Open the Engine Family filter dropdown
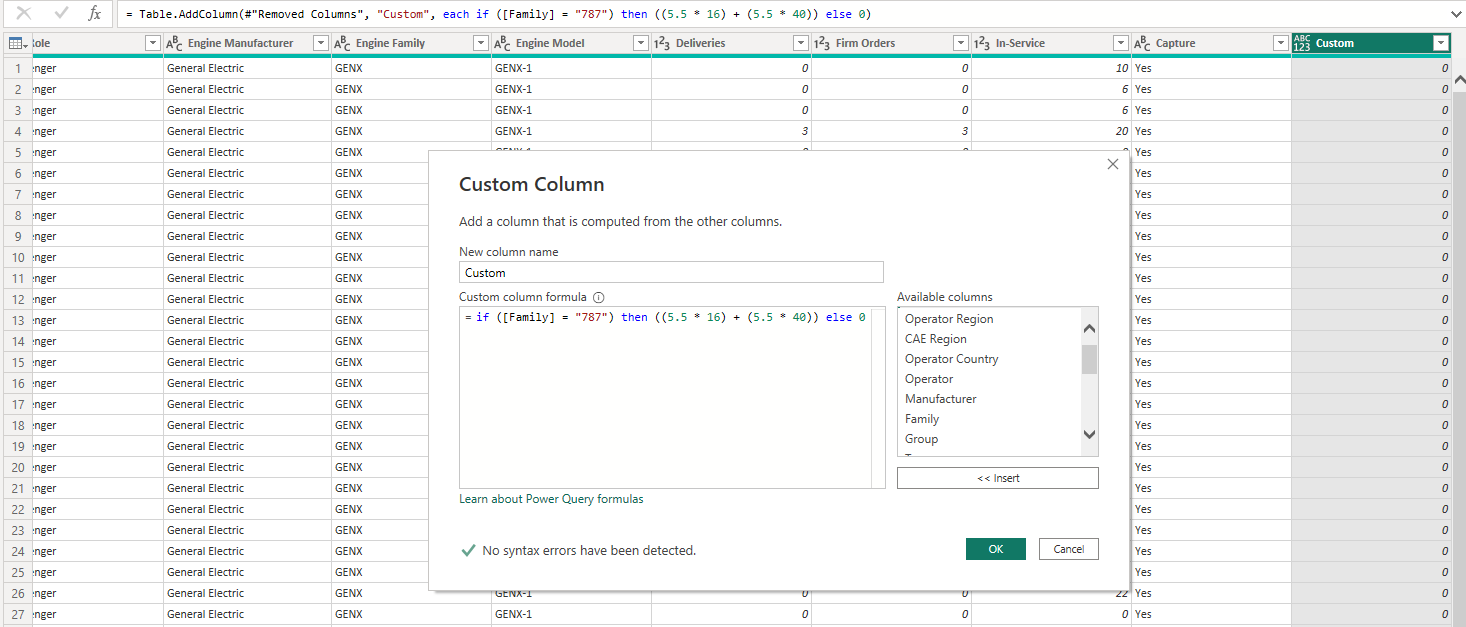This screenshot has height=627, width=1466. [x=480, y=43]
